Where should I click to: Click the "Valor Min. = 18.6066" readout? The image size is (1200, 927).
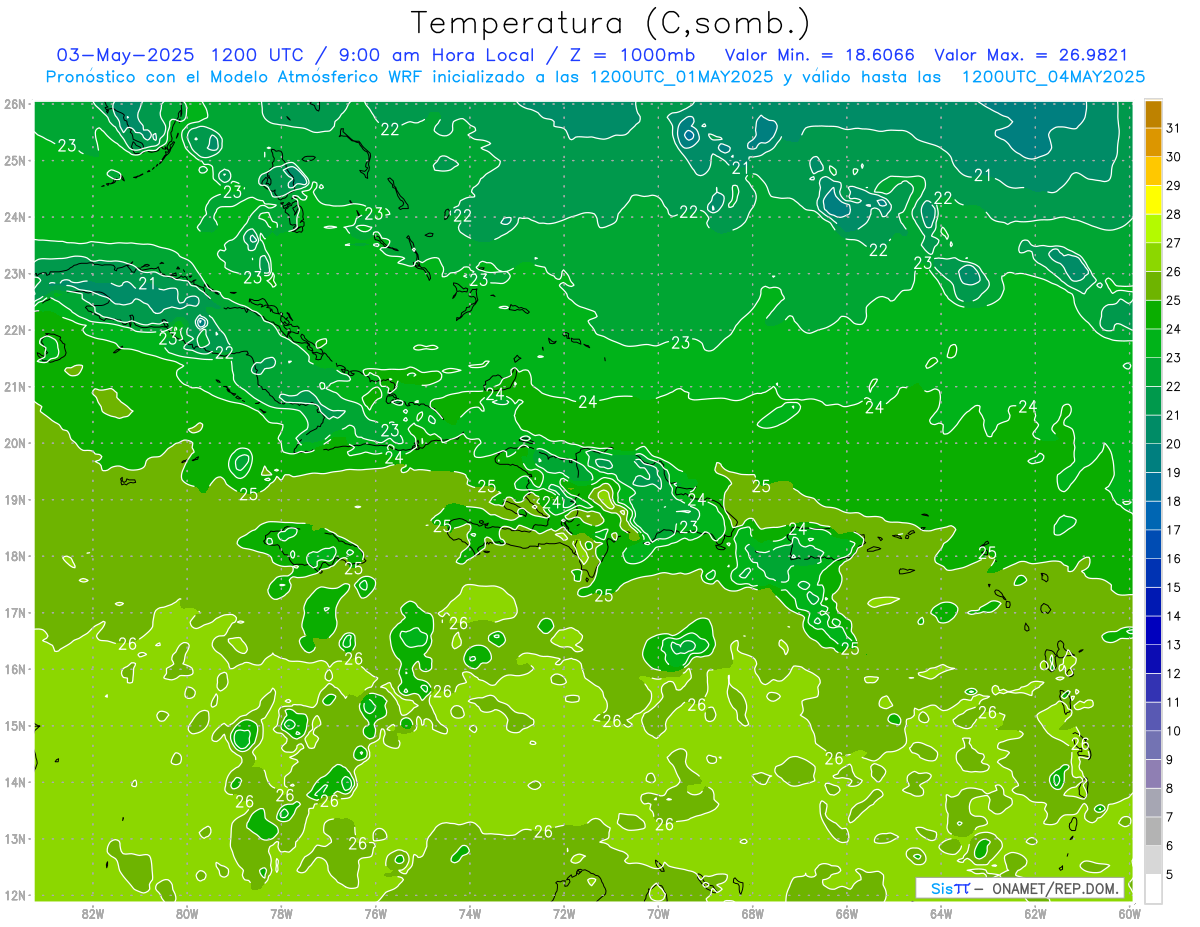pos(821,55)
